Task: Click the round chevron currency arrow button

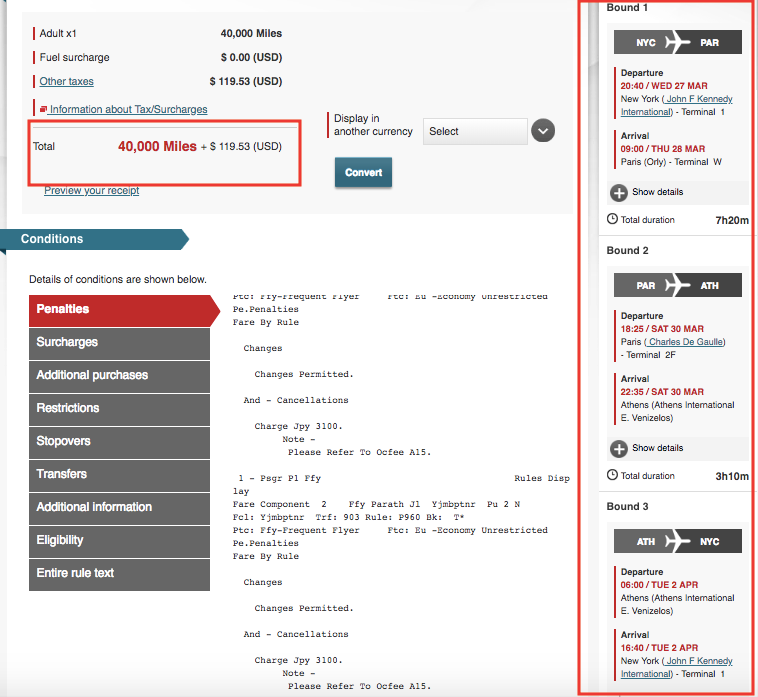Action: [542, 131]
